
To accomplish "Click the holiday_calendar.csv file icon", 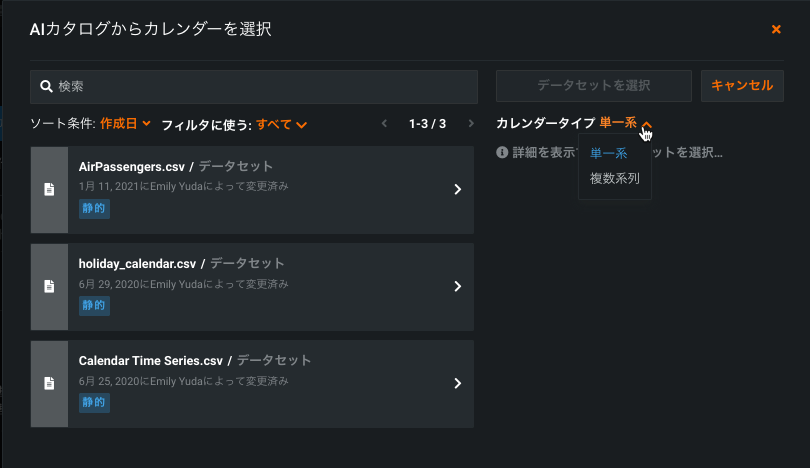I will tap(49, 286).
